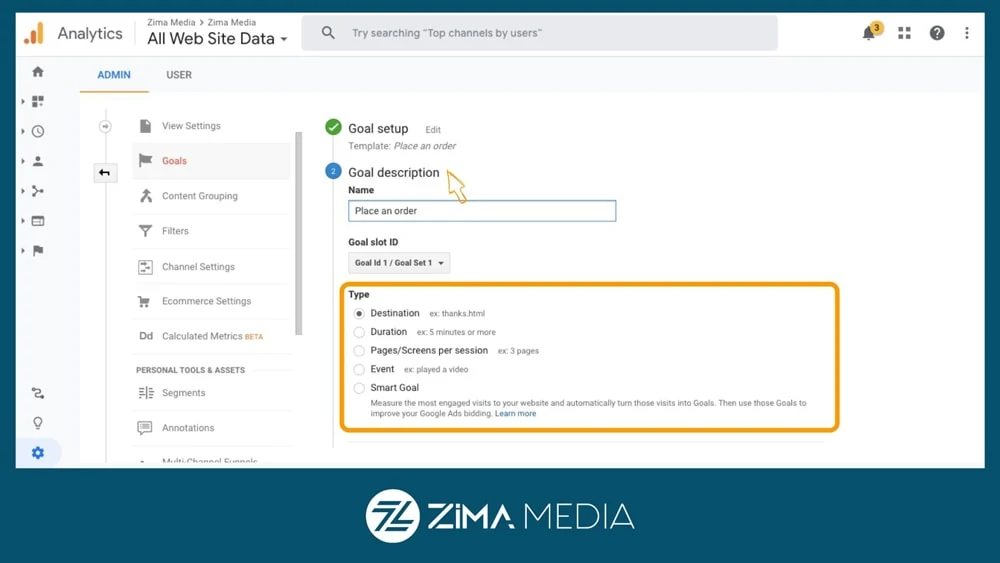The image size is (1000, 563).
Task: Click the Learn more link
Action: tap(515, 413)
